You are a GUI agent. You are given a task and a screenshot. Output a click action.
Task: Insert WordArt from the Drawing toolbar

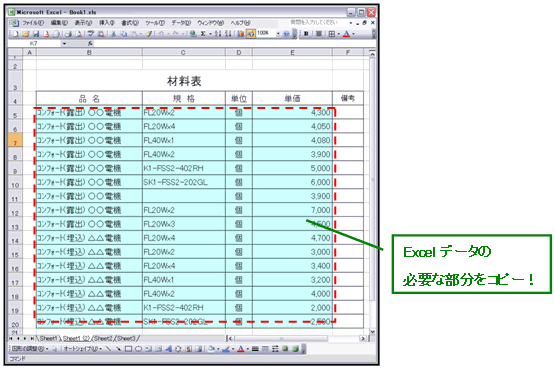tap(169, 349)
